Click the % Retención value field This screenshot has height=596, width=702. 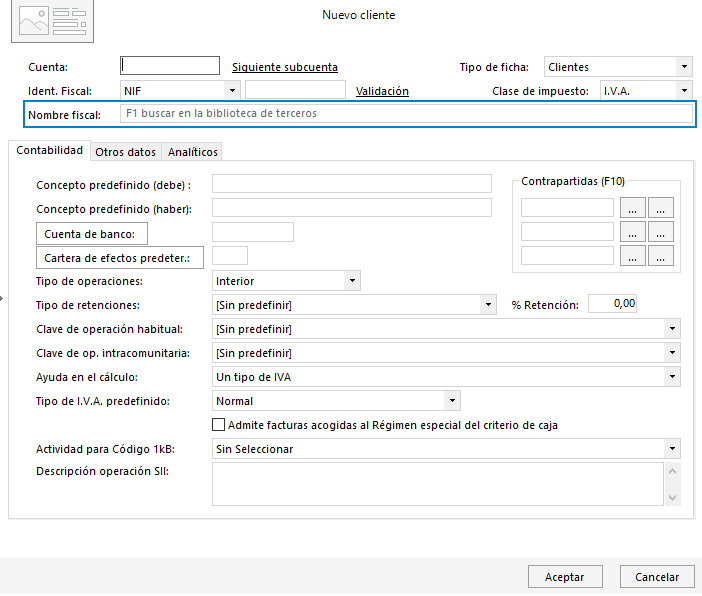(612, 304)
